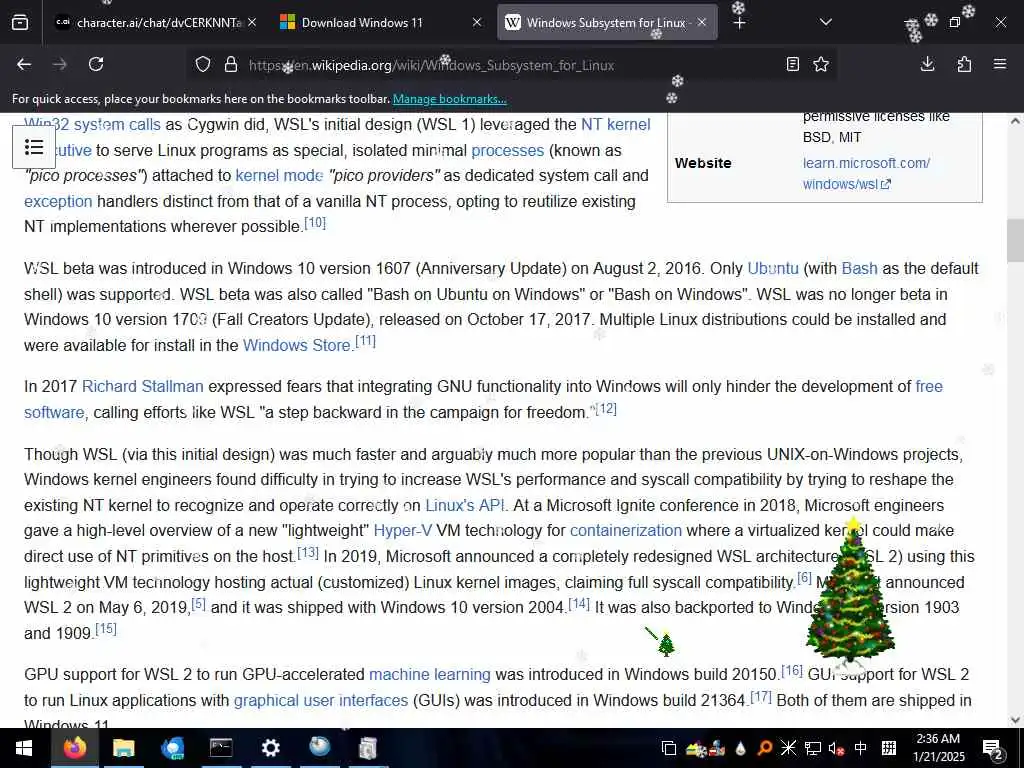Visit the learn.microsoft.com/windows/wsl website link
The height and width of the screenshot is (768, 1024).
click(866, 174)
